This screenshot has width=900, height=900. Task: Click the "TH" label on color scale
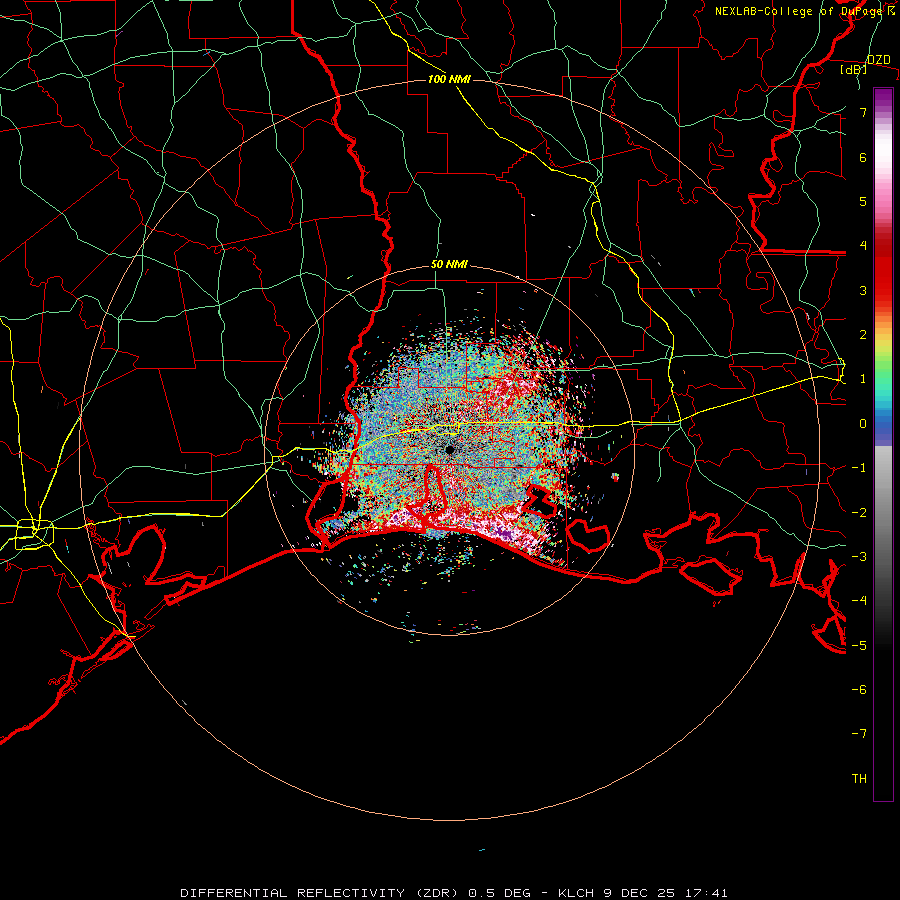point(859,779)
